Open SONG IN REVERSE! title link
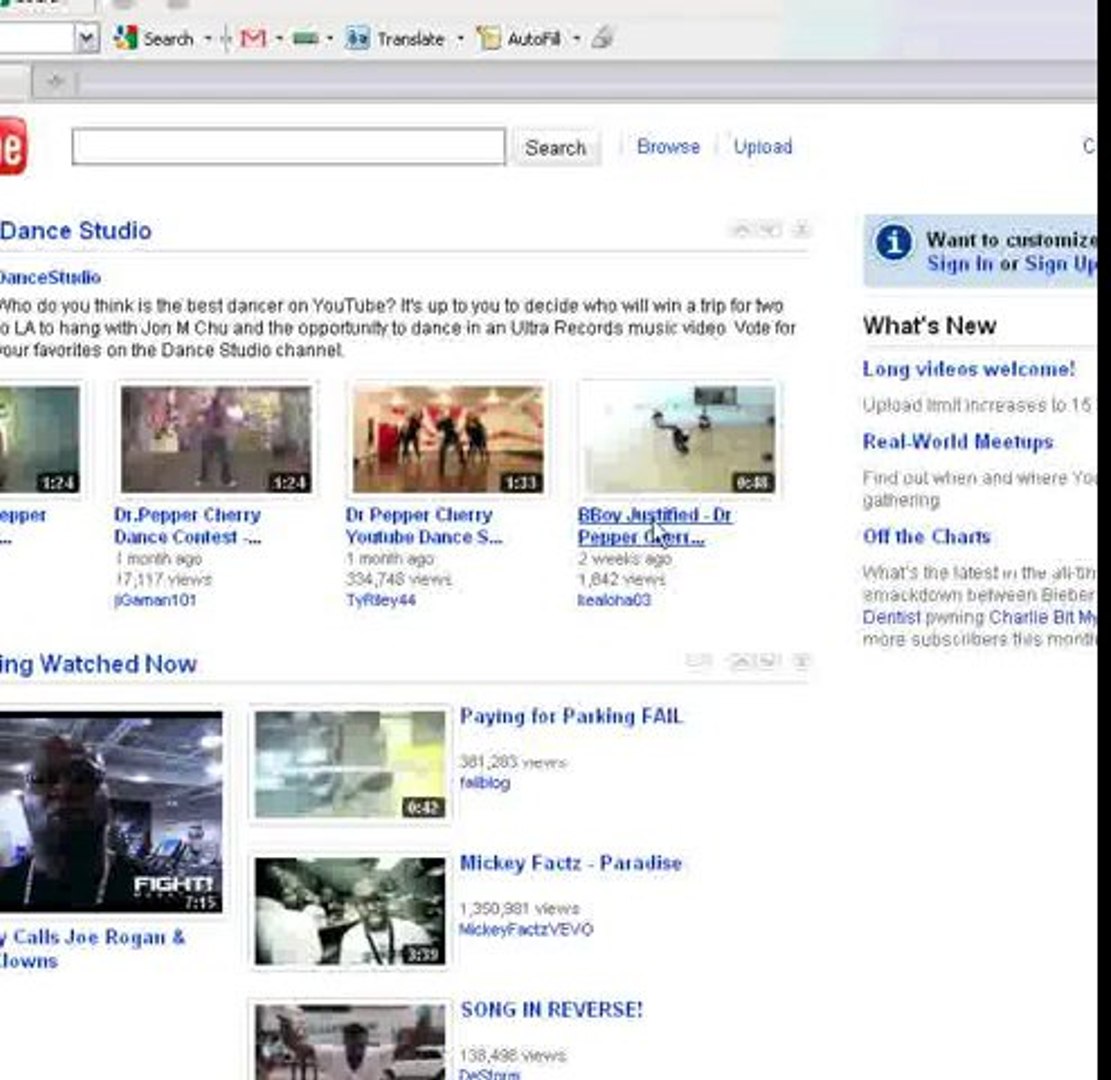Viewport: 1111px width, 1080px height. tap(551, 1009)
